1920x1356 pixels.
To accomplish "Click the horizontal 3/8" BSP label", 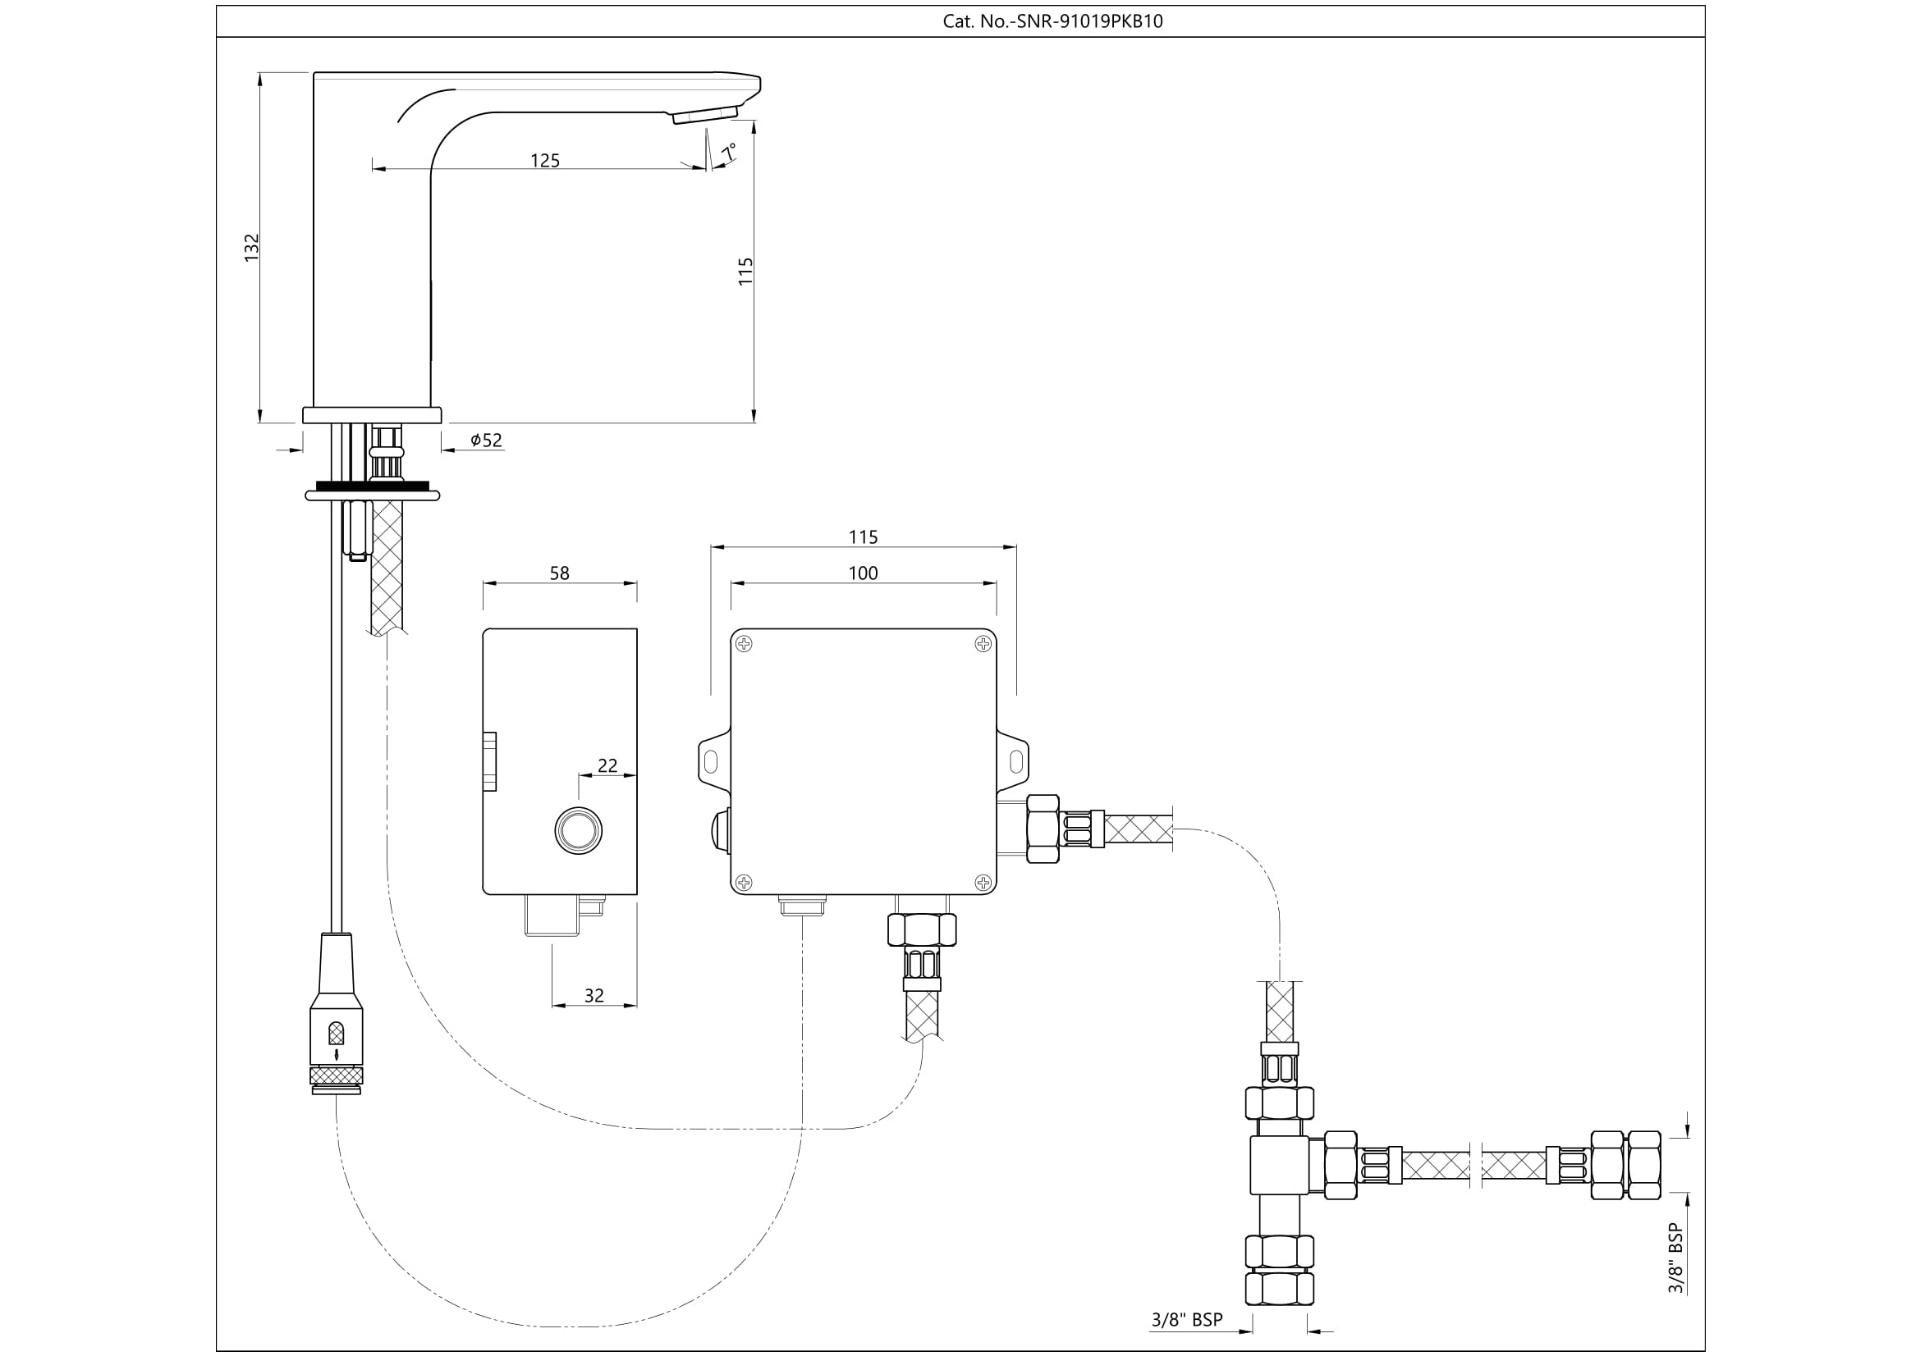I will pyautogui.click(x=1186, y=1320).
